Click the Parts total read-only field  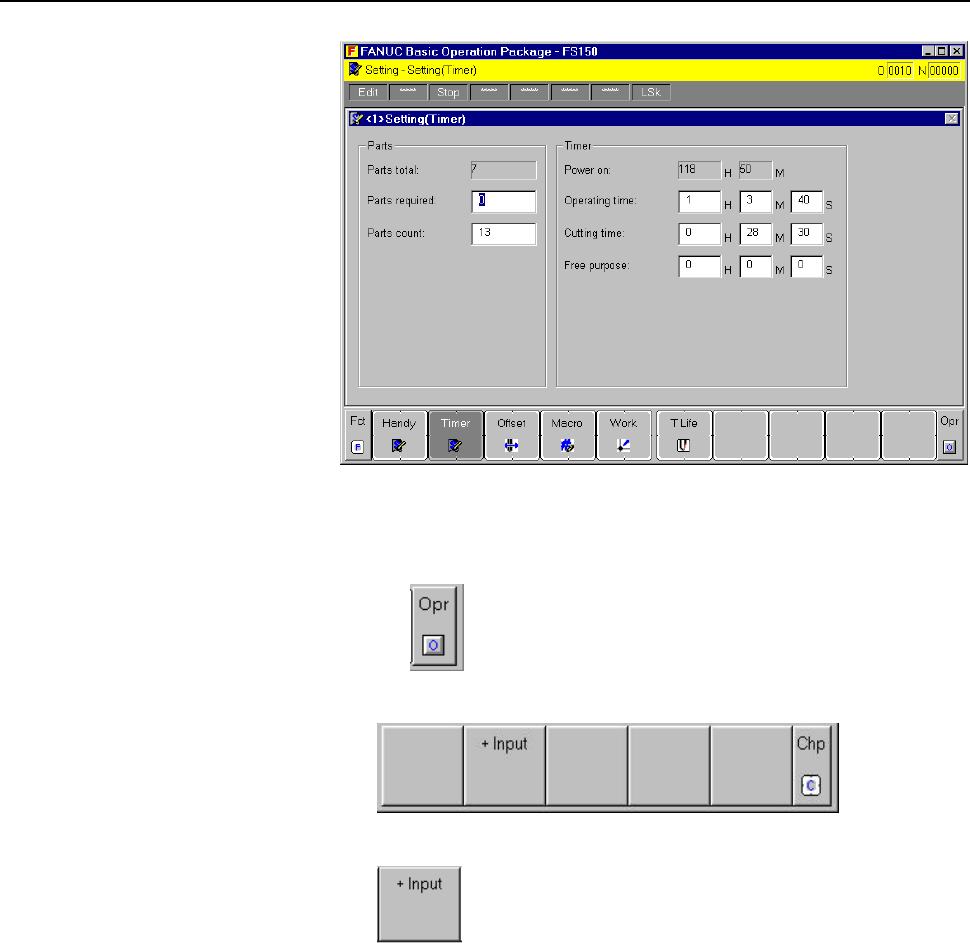click(x=504, y=170)
